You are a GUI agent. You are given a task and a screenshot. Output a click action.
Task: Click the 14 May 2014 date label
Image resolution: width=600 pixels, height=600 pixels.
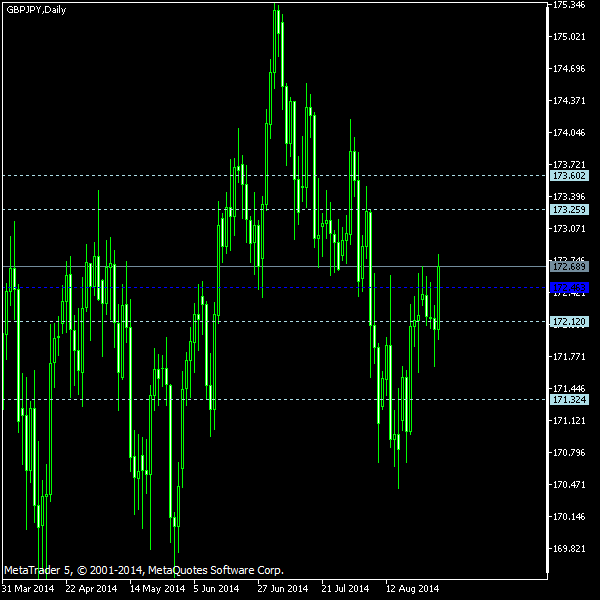158,589
